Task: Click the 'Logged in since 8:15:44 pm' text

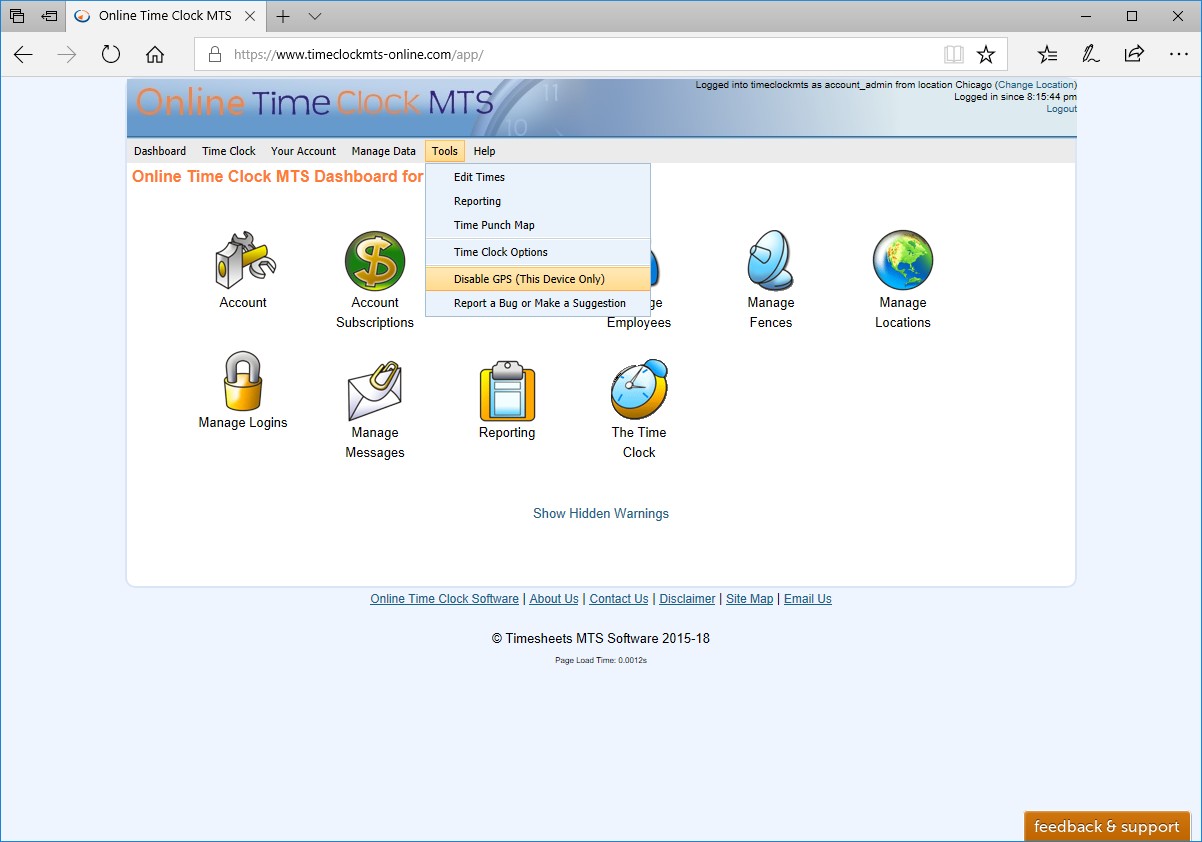Action: click(x=1015, y=97)
